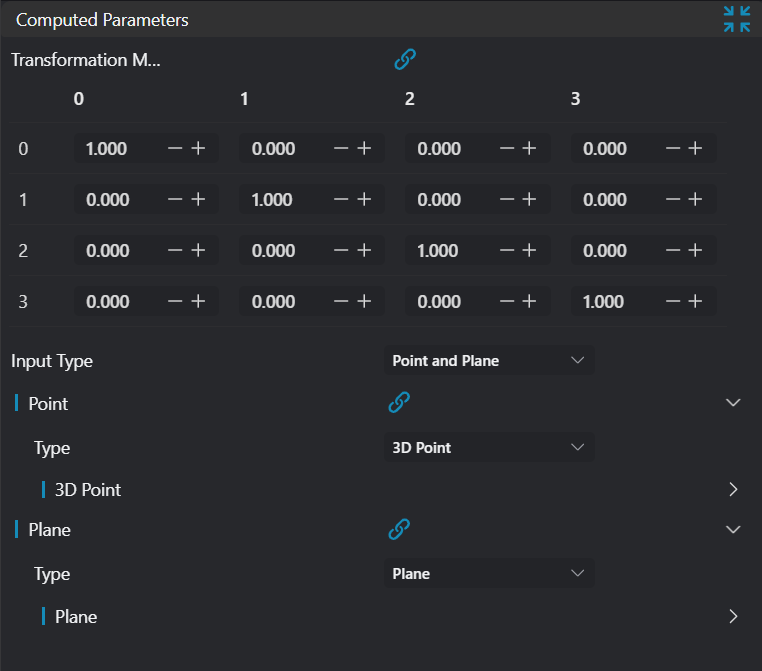Decrement matrix value at row 3 column 0
The image size is (762, 671).
(175, 302)
